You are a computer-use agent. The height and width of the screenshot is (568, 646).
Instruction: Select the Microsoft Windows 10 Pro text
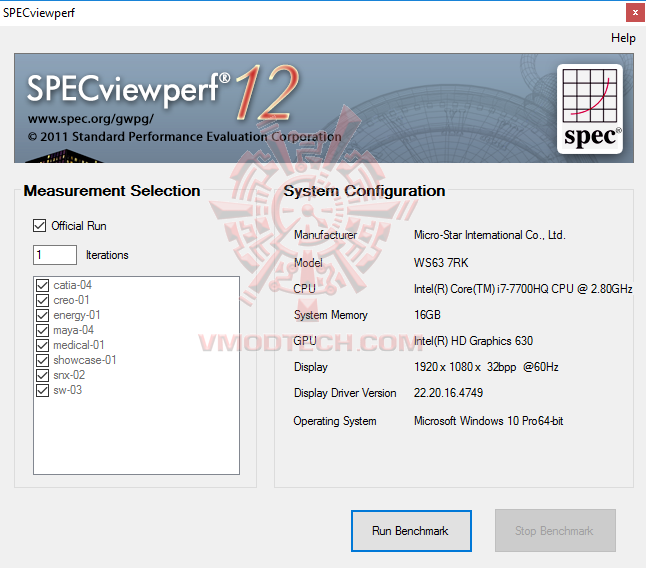tap(488, 421)
